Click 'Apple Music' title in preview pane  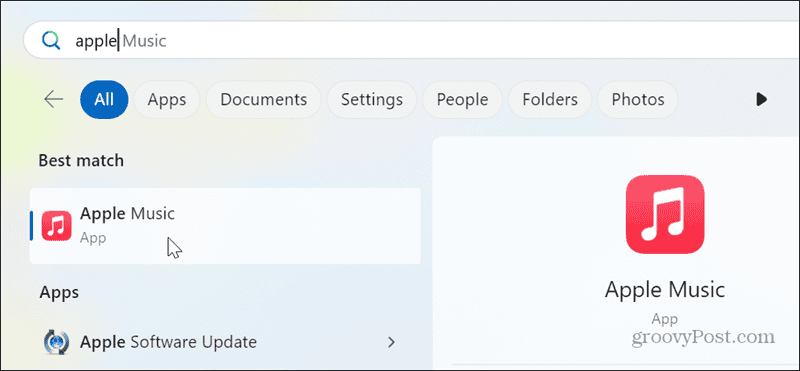(x=665, y=290)
